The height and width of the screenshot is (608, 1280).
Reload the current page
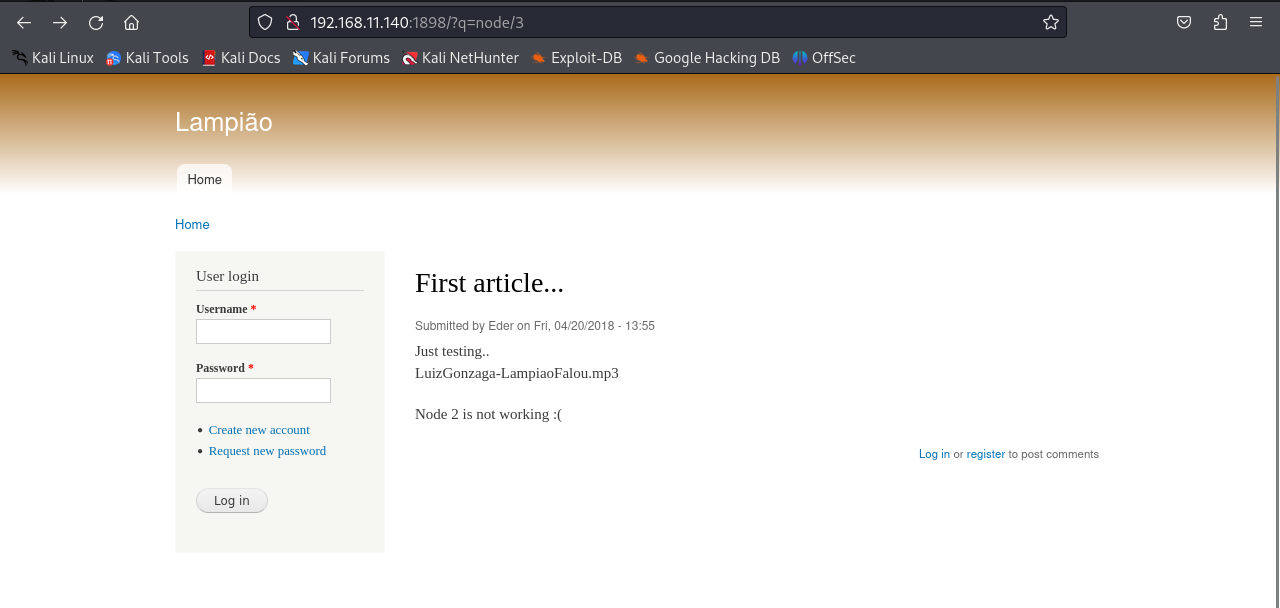(x=96, y=22)
